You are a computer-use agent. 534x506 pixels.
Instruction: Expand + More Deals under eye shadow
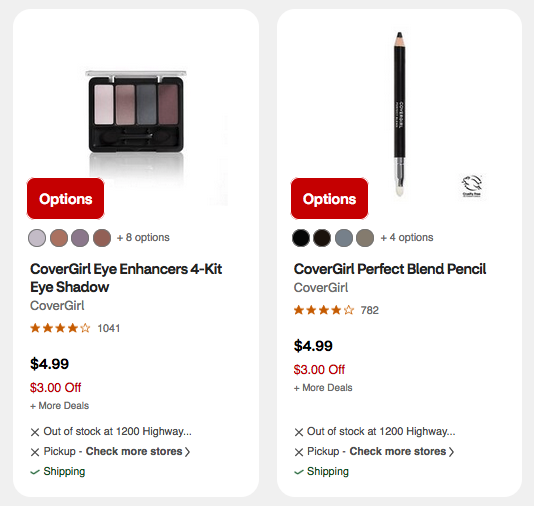pos(60,406)
